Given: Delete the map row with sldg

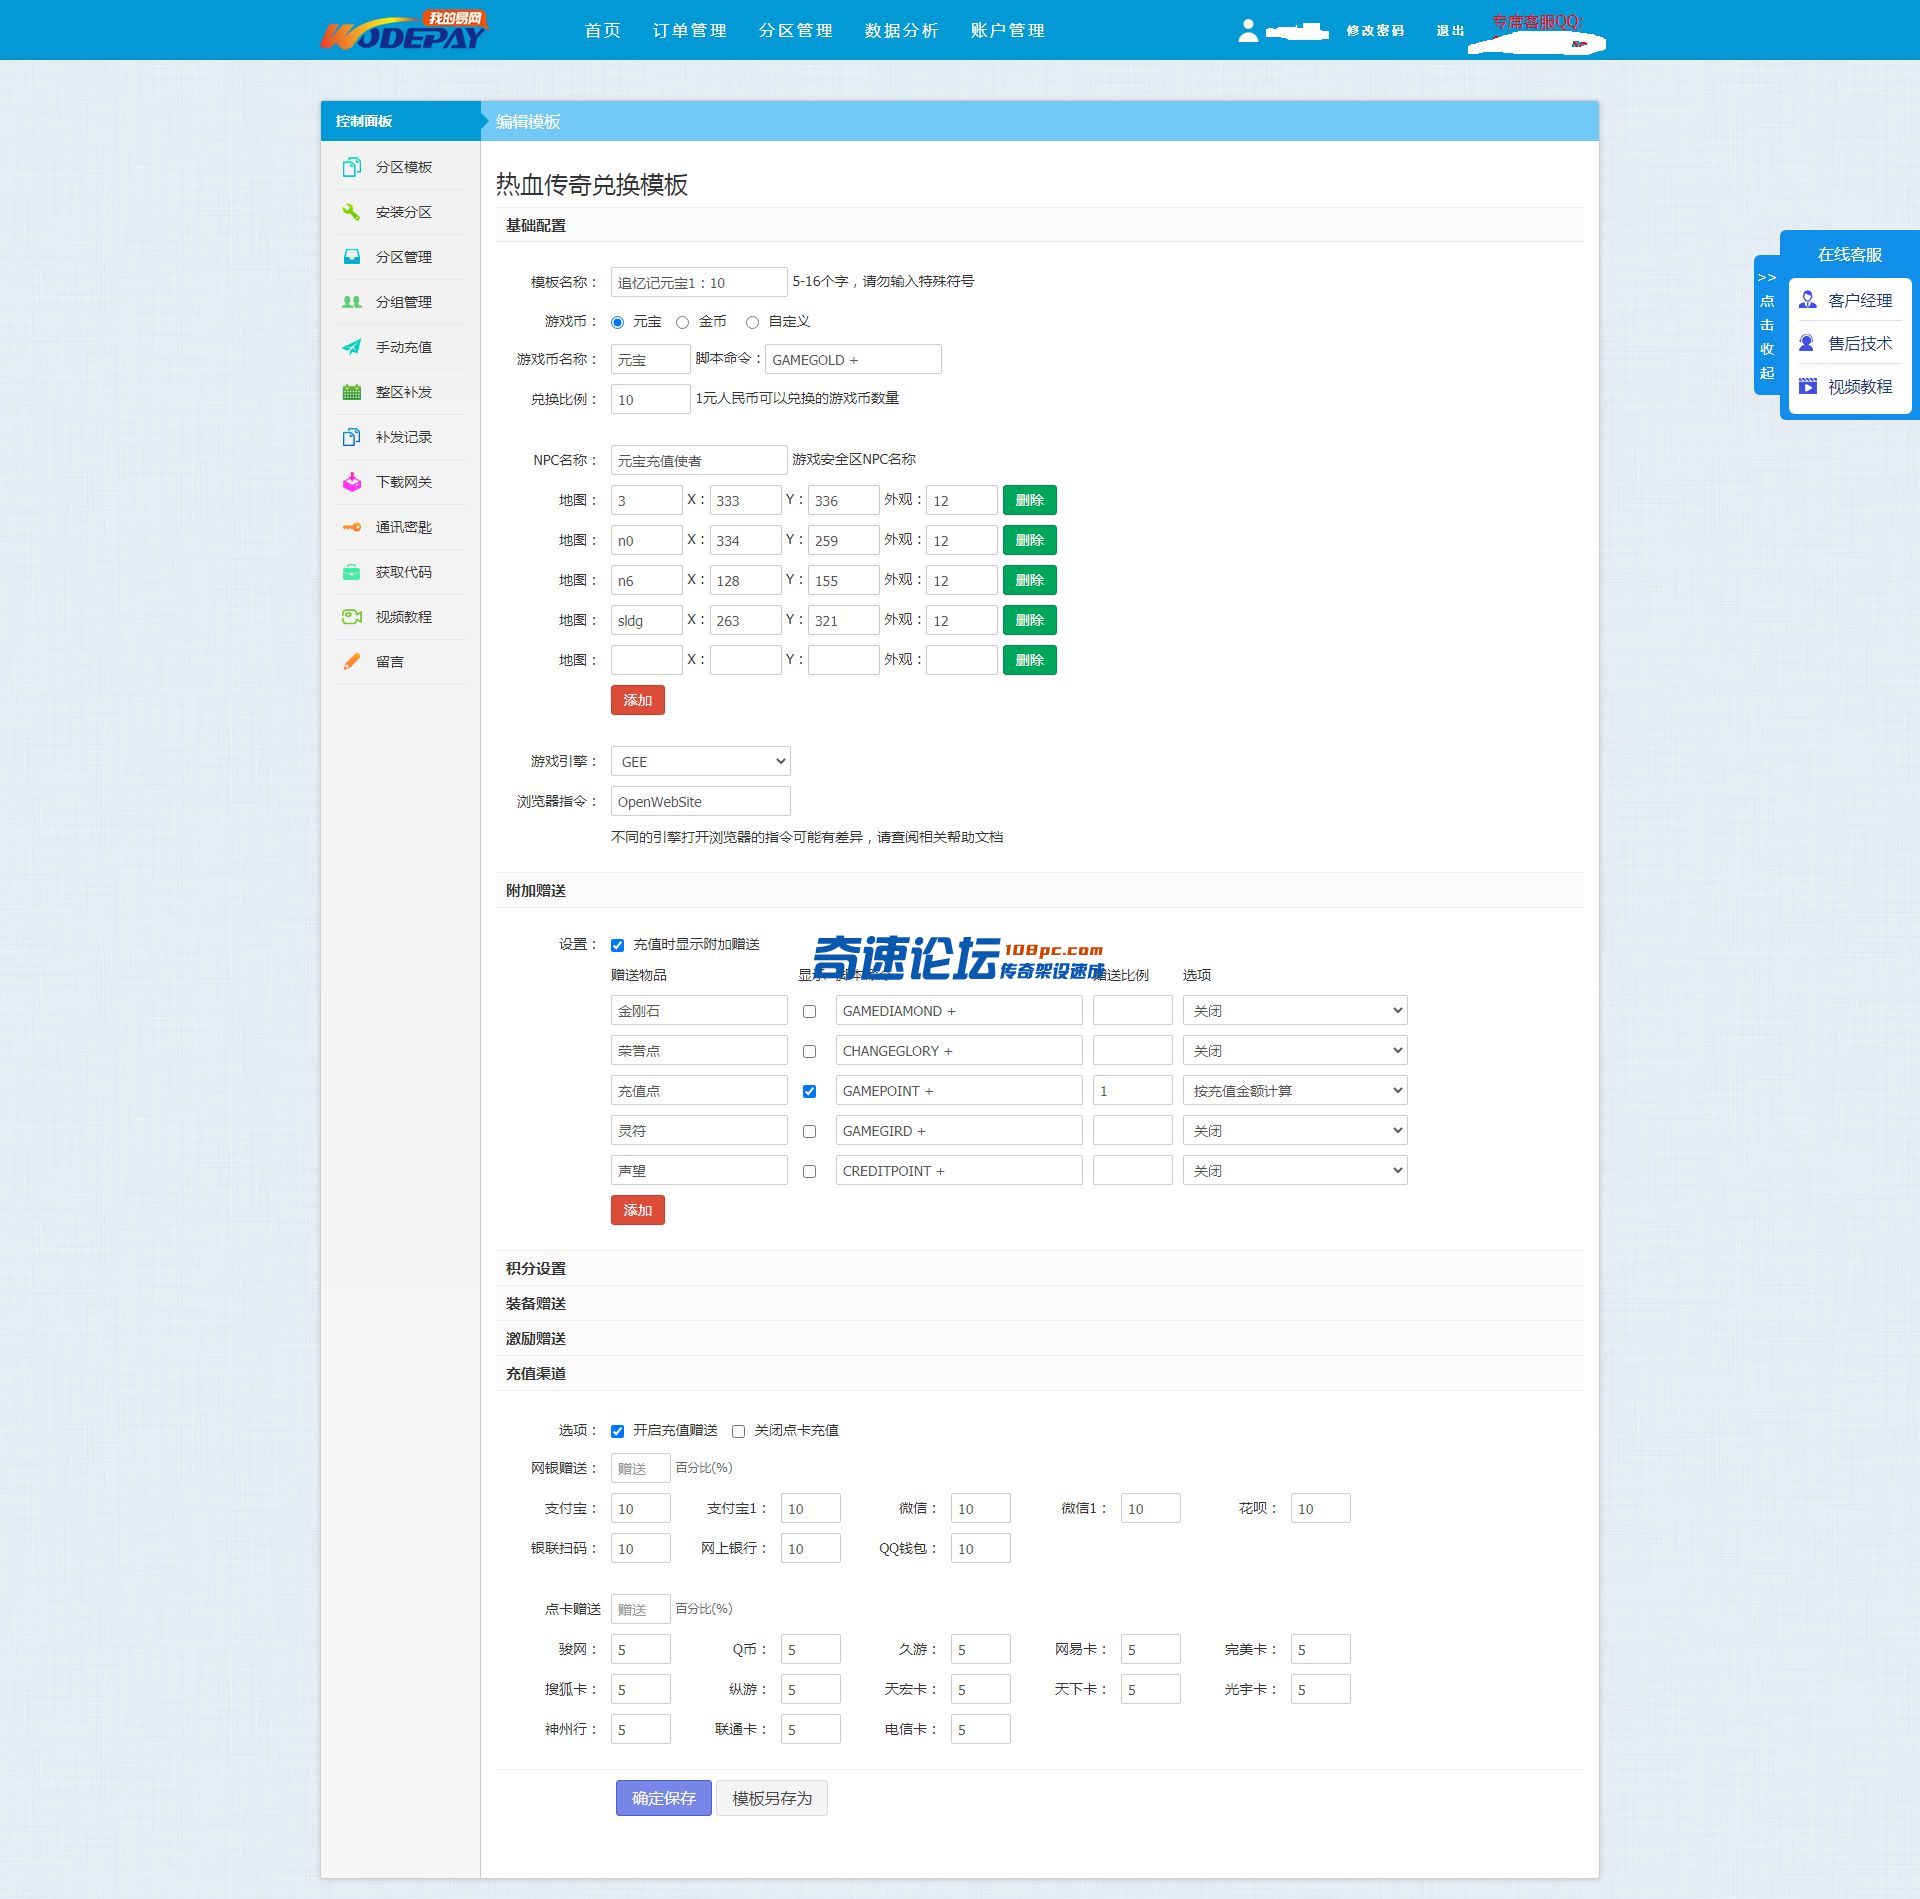Looking at the screenshot, I should click(1030, 620).
